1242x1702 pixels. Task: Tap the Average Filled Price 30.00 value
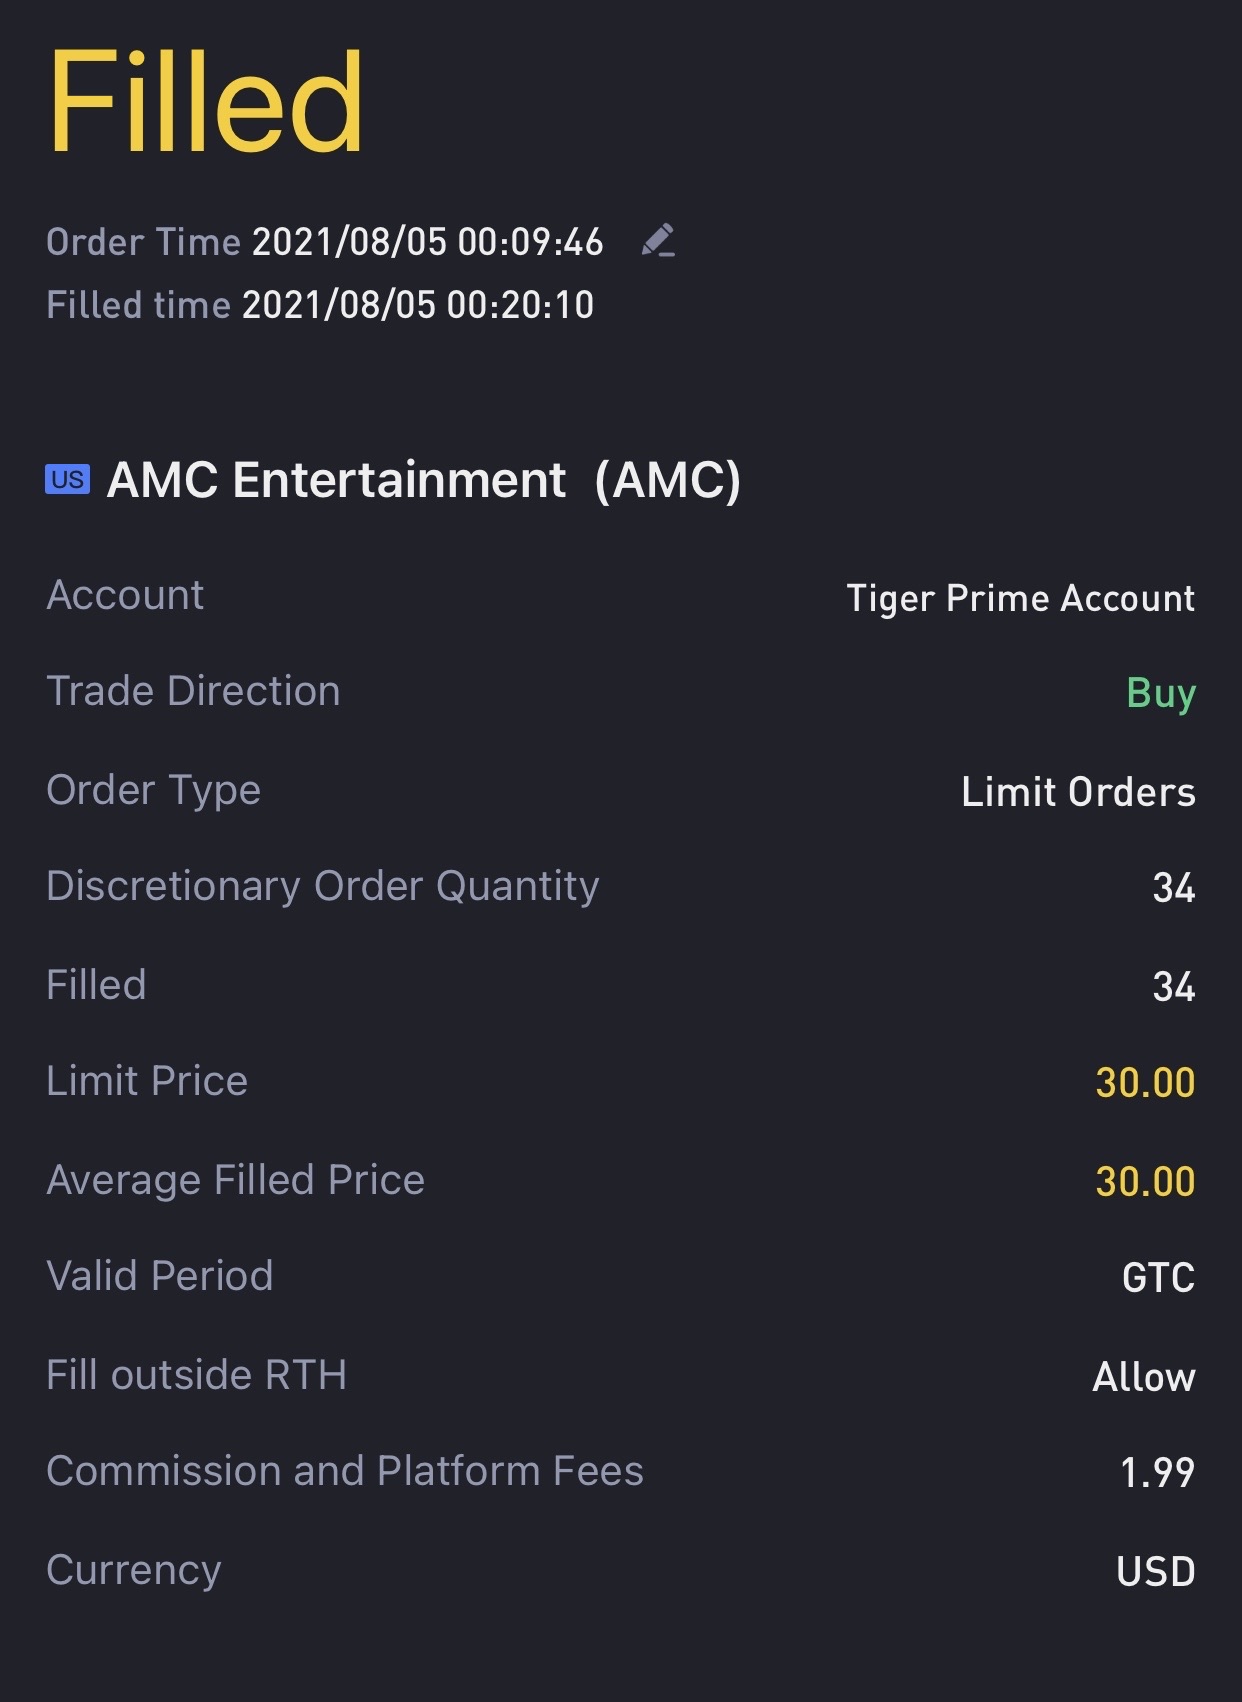click(x=1145, y=1182)
